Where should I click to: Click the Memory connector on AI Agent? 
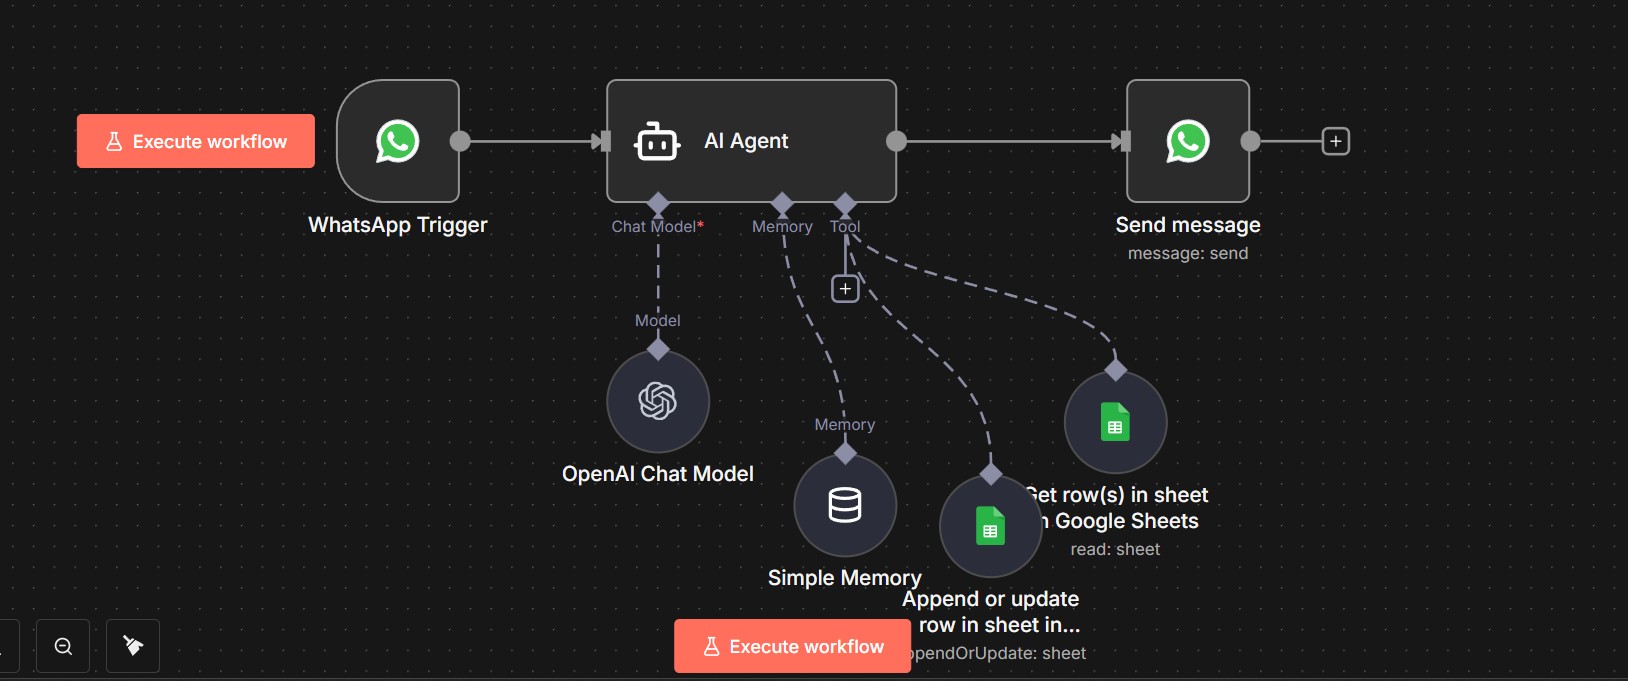(x=782, y=204)
